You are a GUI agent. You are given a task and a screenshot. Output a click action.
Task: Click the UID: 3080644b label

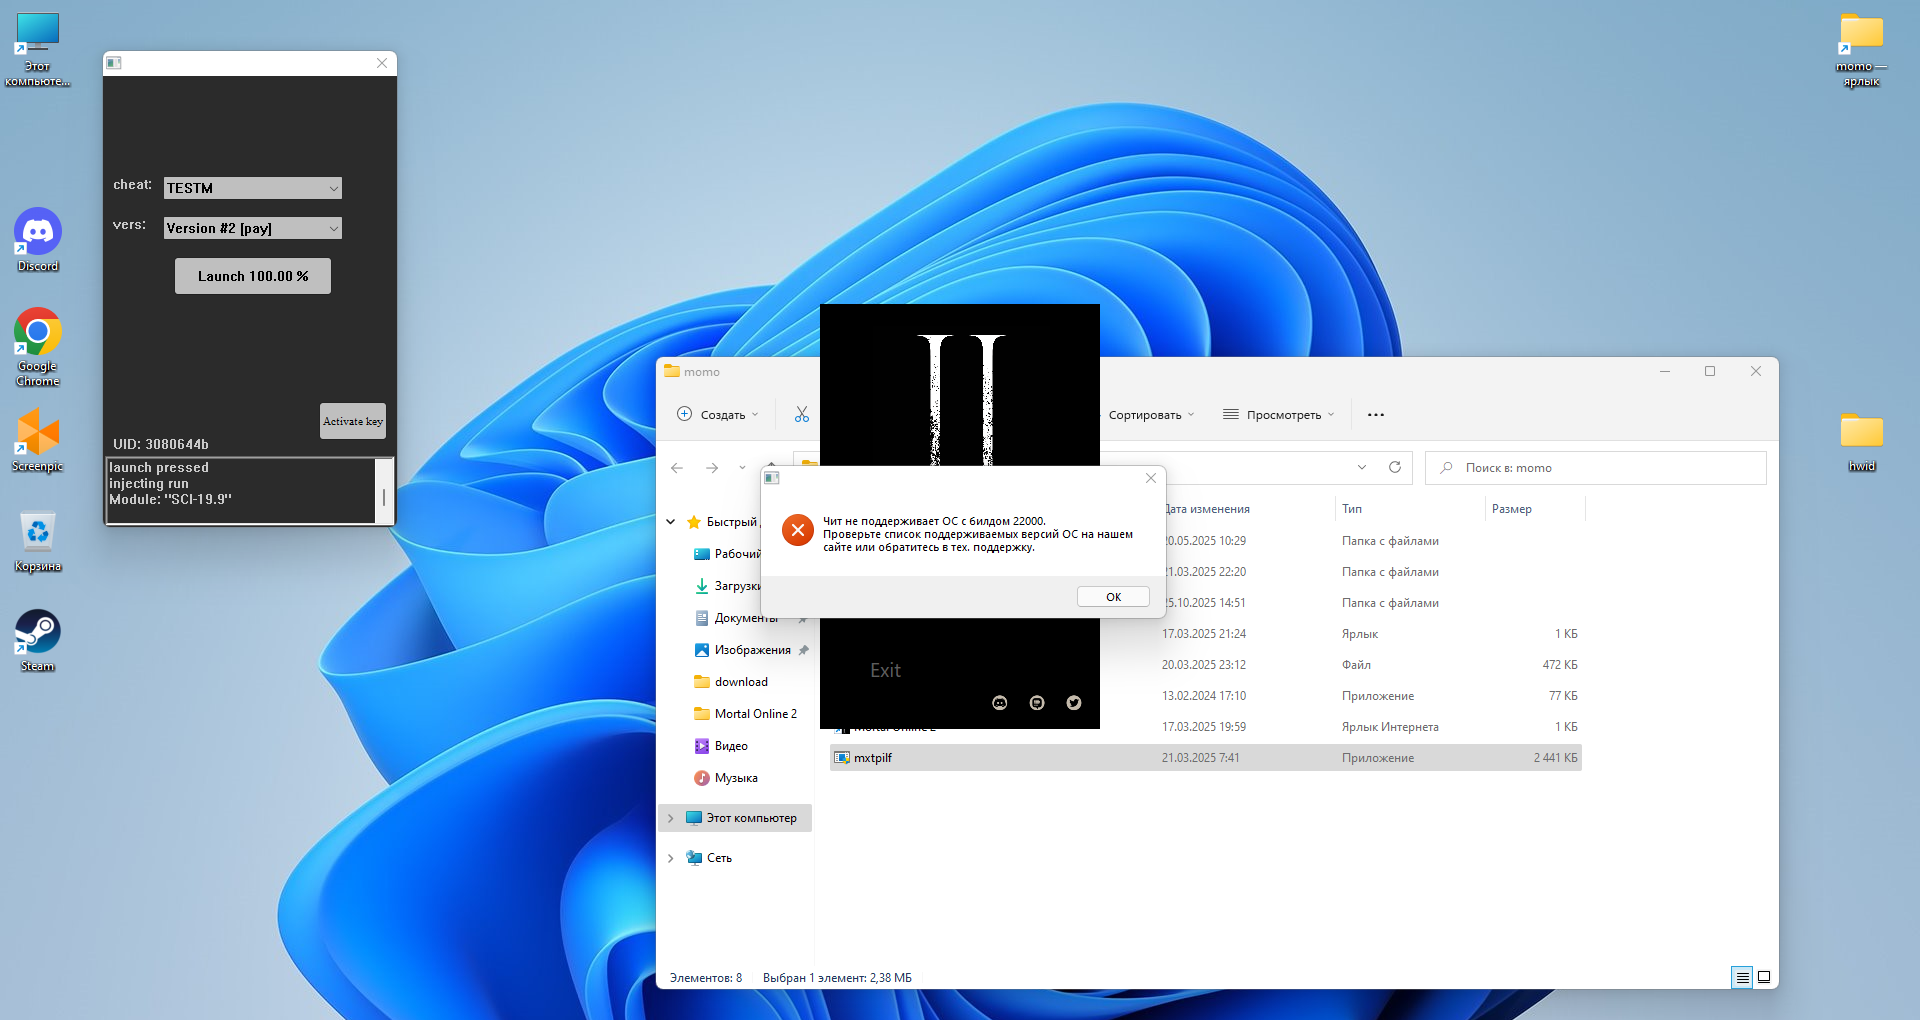click(x=161, y=444)
